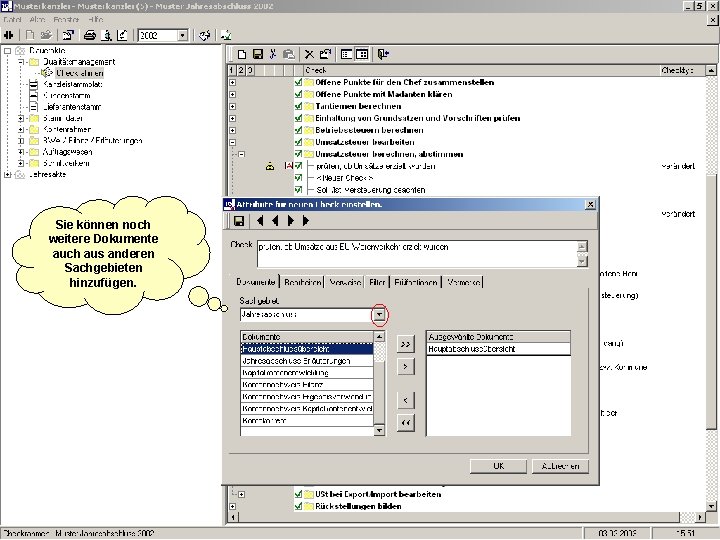Screen dimensions: 720x540
Task: Click the '<' remove selected document button
Action: (x=405, y=400)
